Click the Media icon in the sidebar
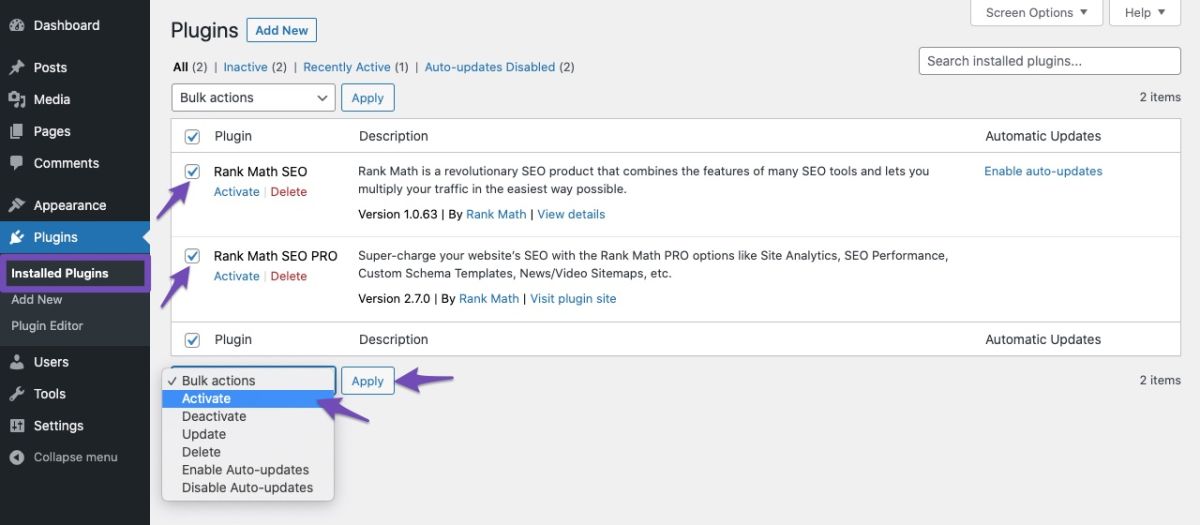Image resolution: width=1200 pixels, height=525 pixels. pos(17,99)
